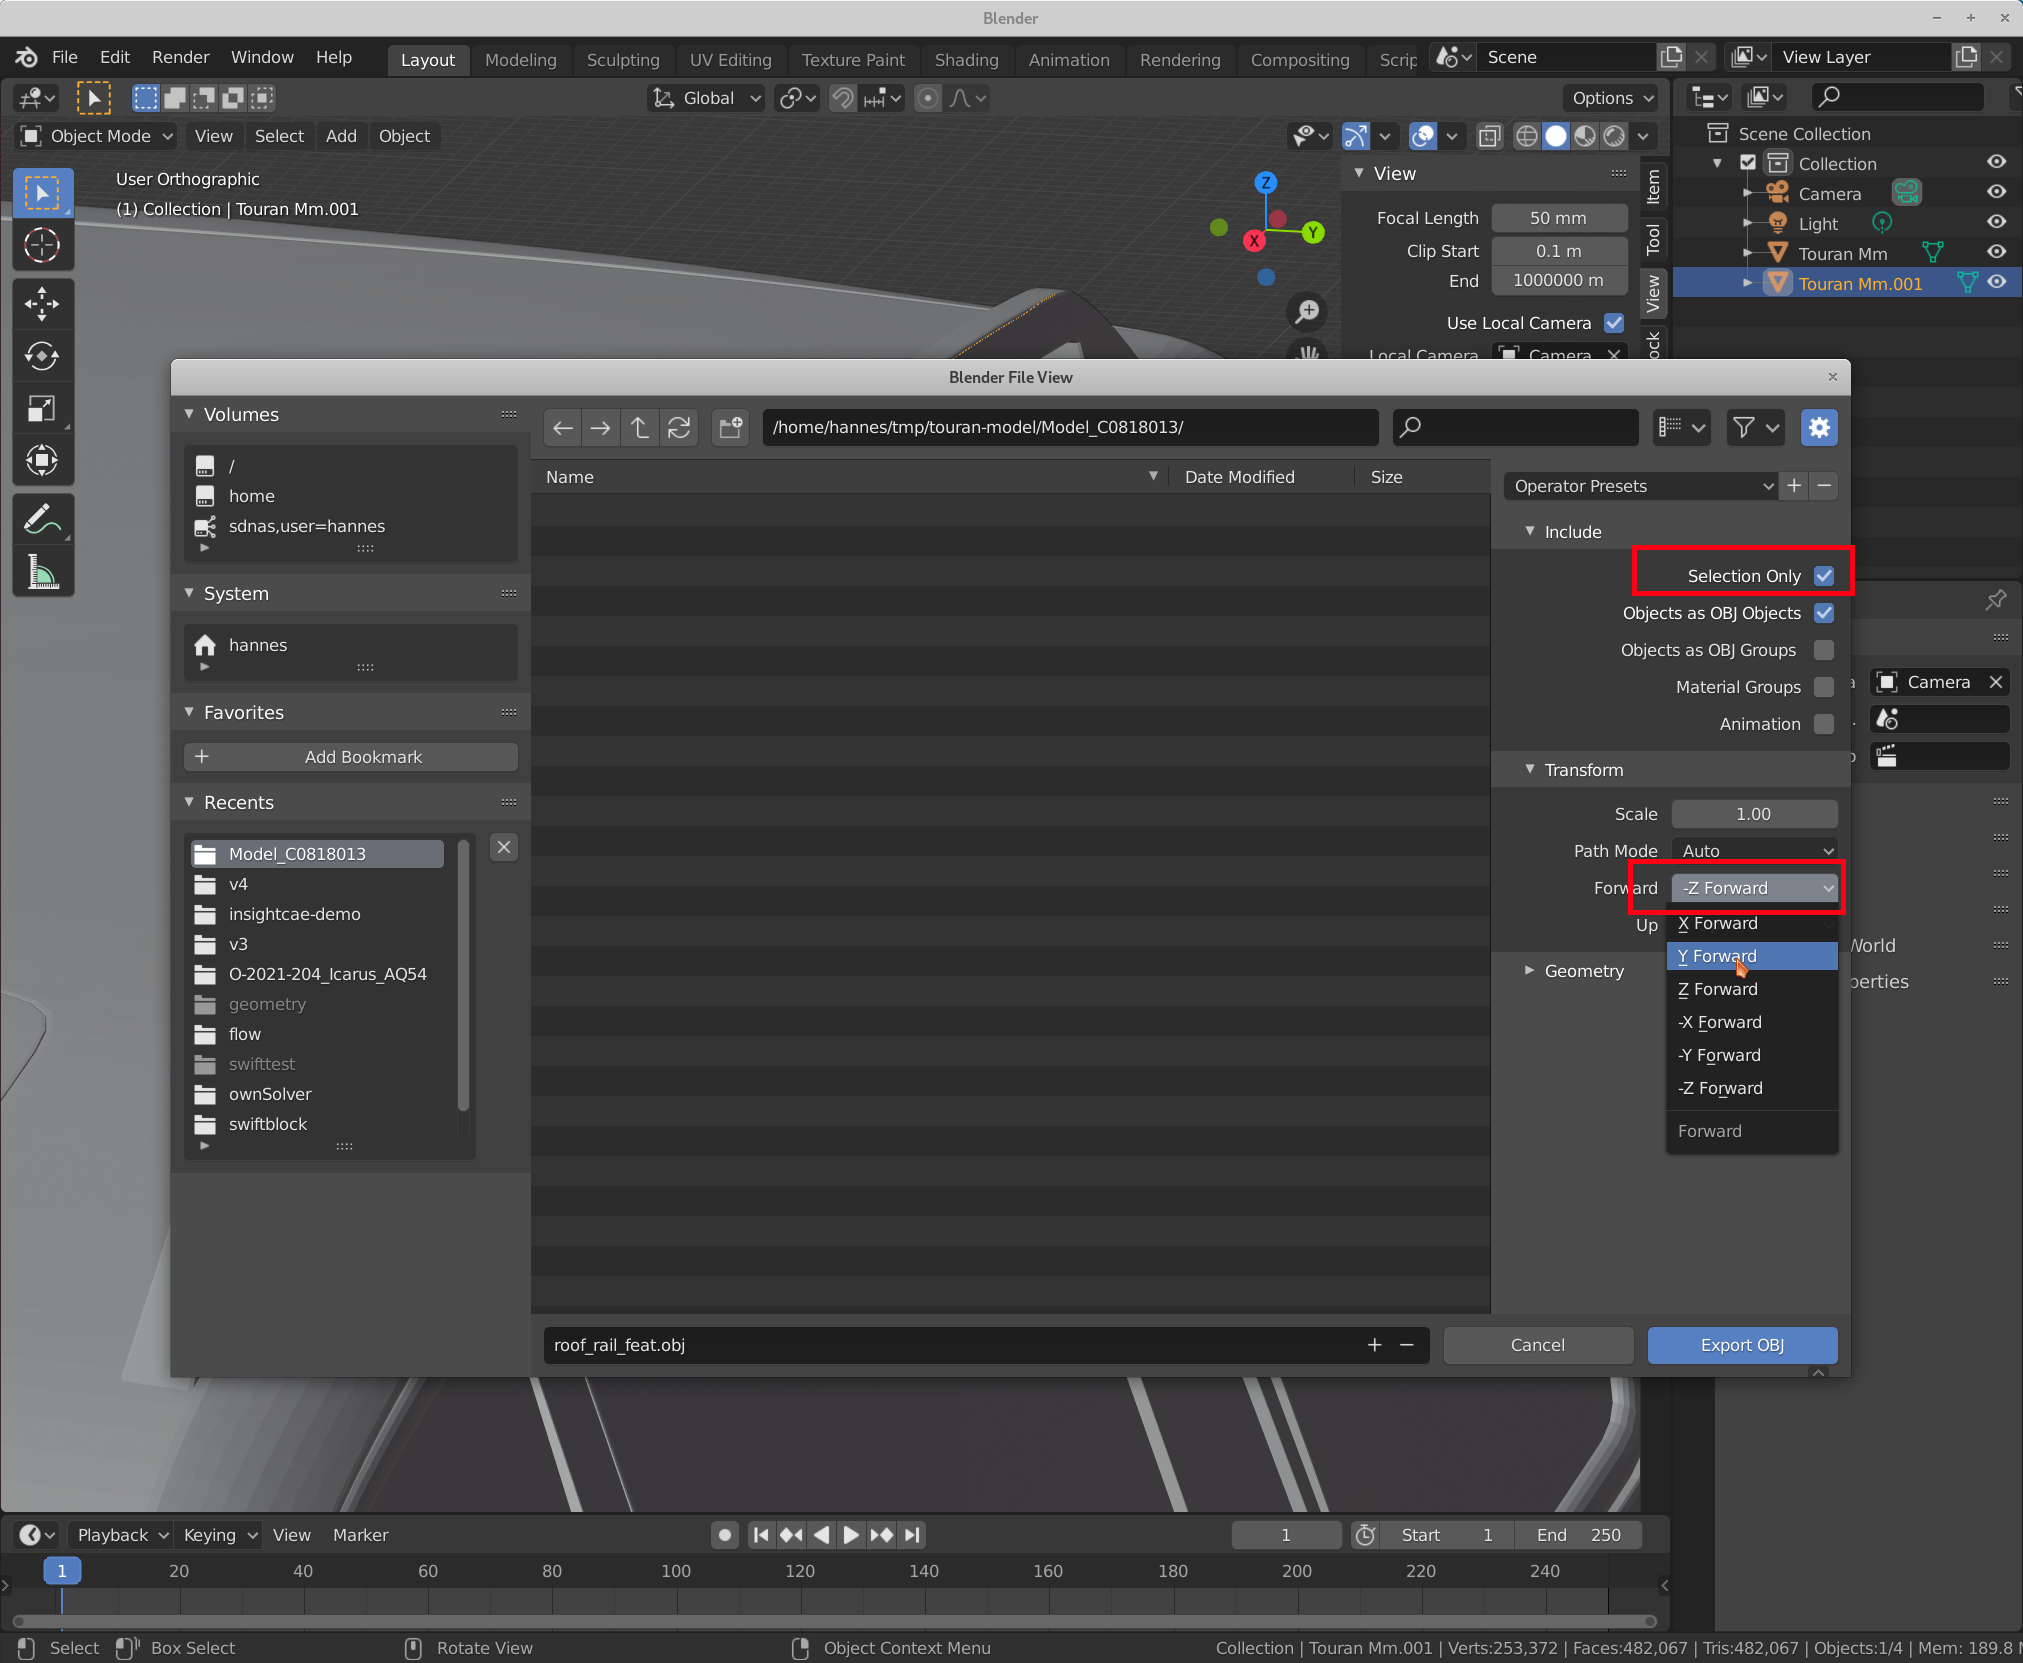Select the Move tool in left toolbar

point(42,304)
